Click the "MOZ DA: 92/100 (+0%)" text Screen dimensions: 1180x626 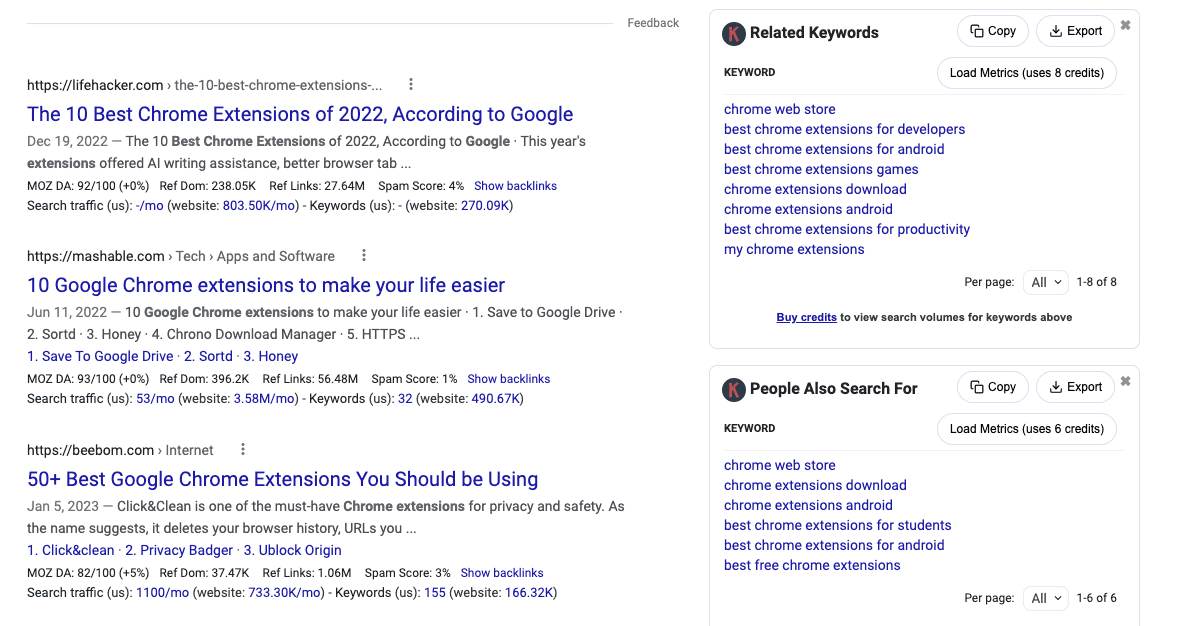pos(88,186)
